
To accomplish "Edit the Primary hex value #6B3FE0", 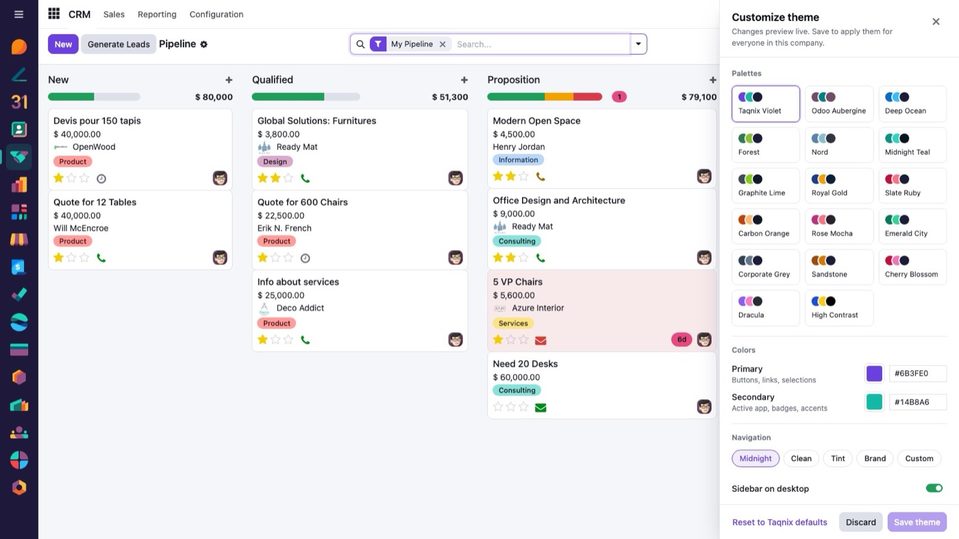I will click(x=917, y=373).
